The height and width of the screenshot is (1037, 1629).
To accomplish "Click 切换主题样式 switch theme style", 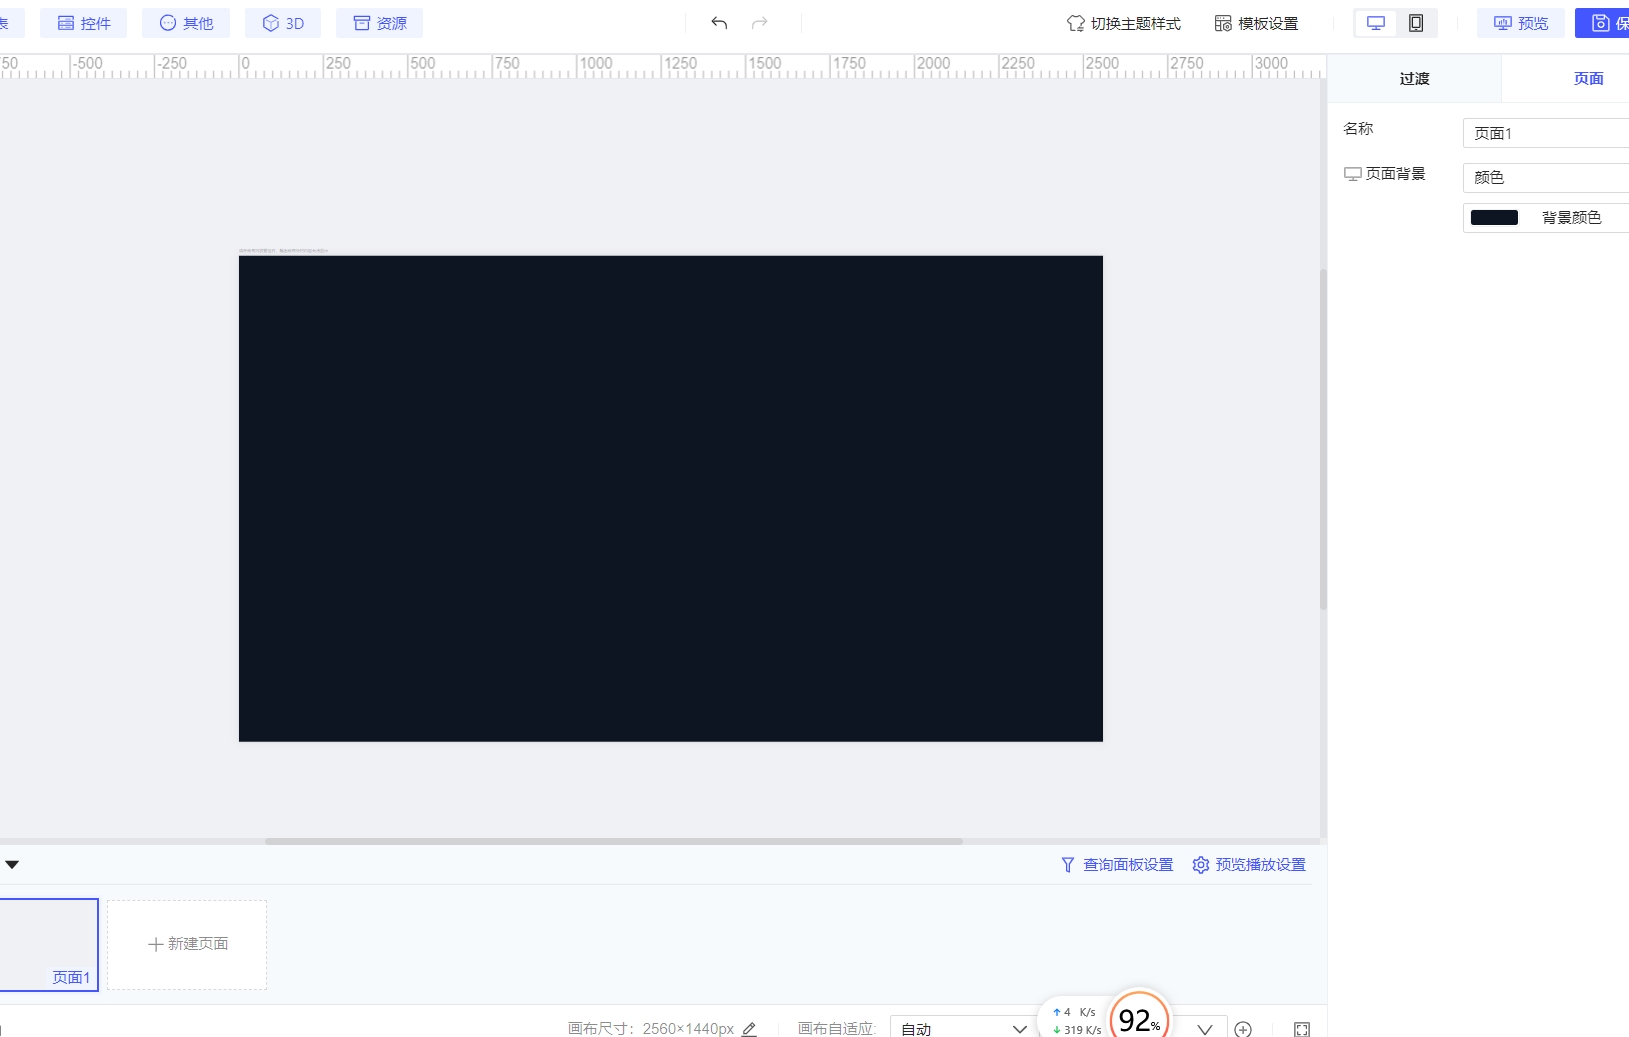I will click(x=1124, y=23).
